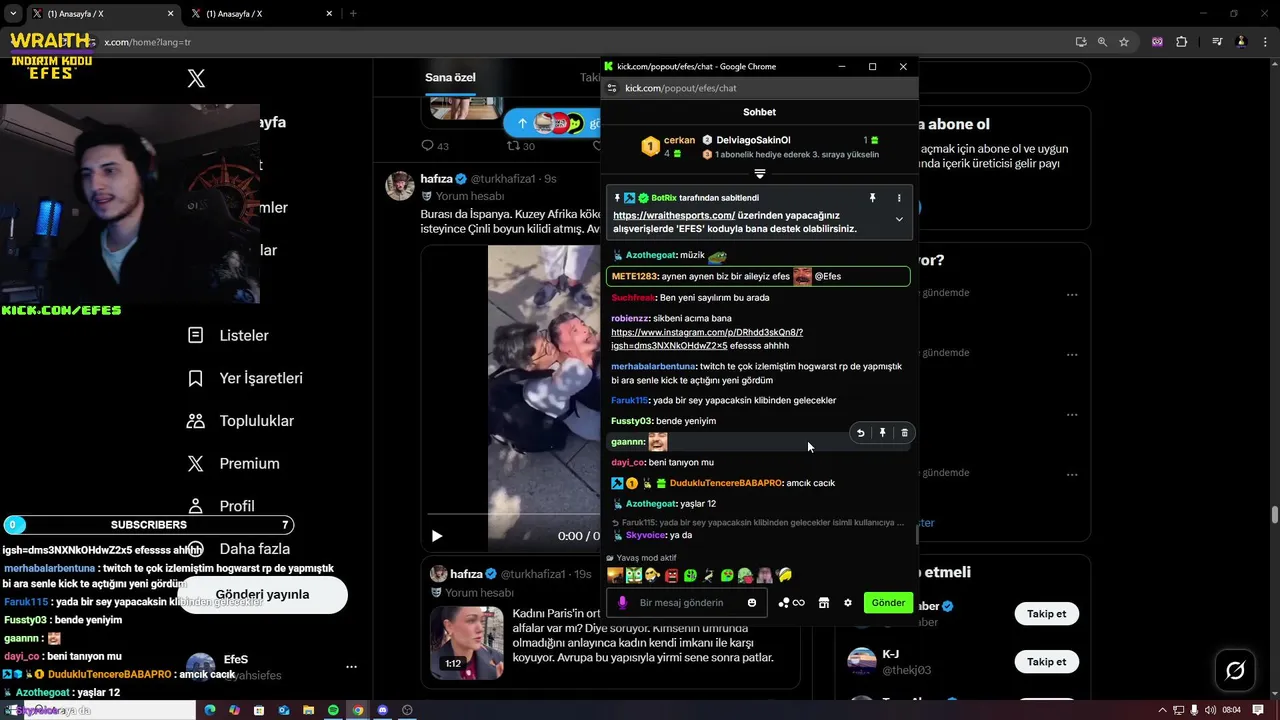The width and height of the screenshot is (1280, 720).
Task: Open Discord from the taskbar
Action: tap(382, 710)
